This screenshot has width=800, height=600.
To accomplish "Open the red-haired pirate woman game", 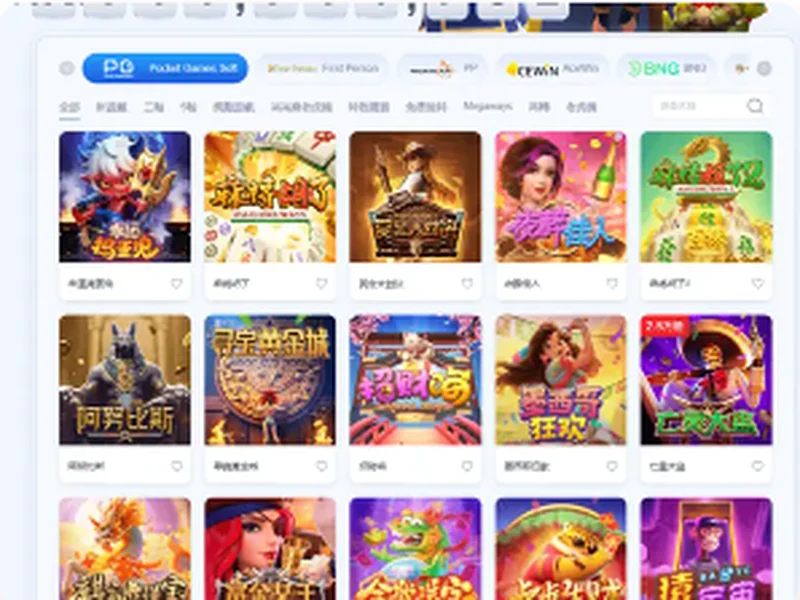I will tap(270, 549).
